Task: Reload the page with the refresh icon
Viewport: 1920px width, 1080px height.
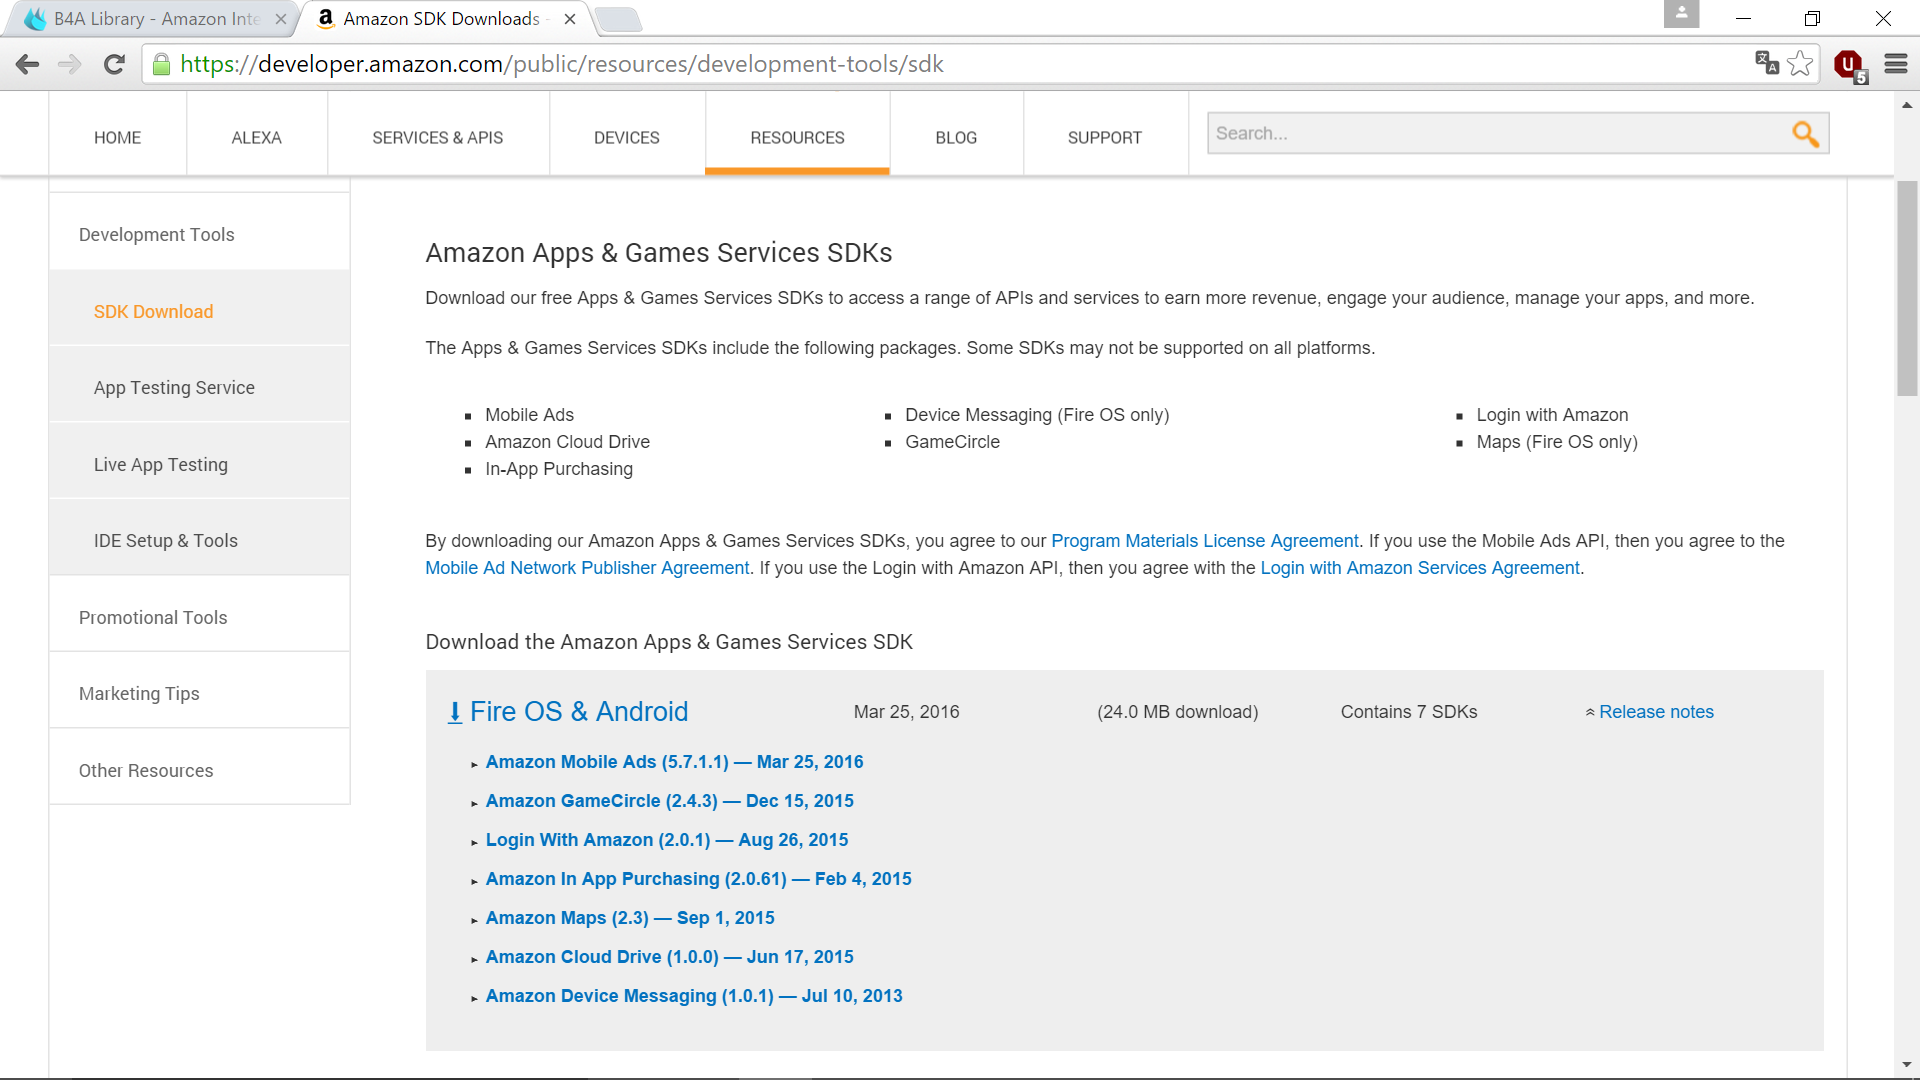Action: point(114,64)
